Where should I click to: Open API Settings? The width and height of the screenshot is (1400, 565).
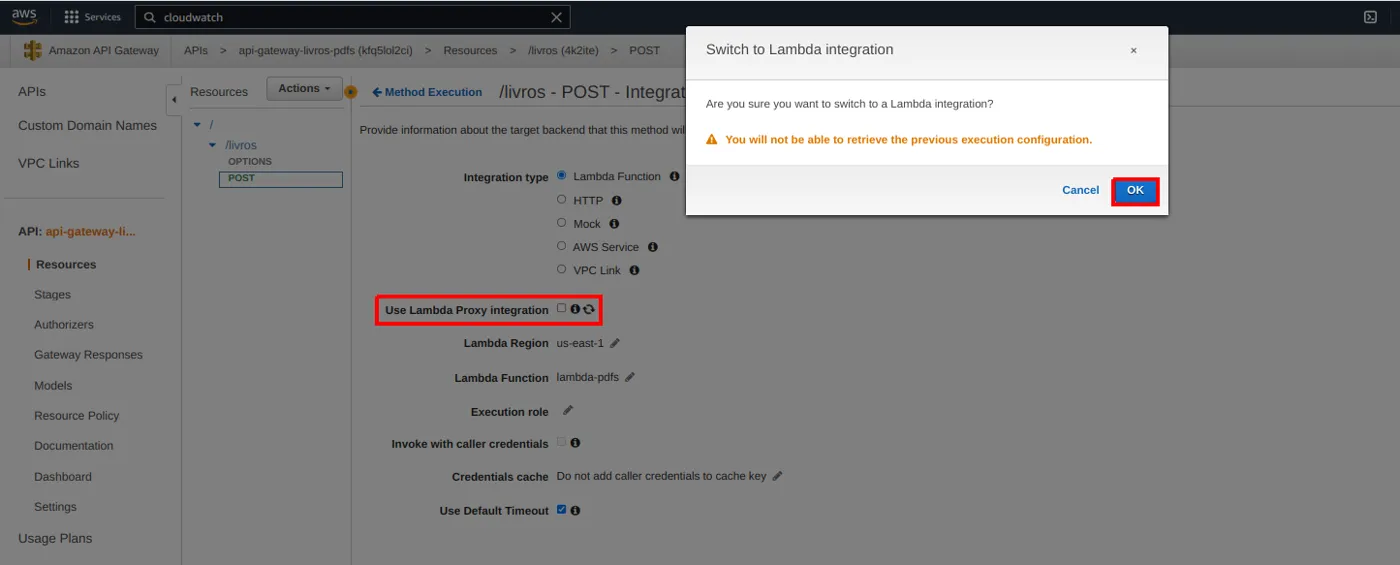[55, 507]
